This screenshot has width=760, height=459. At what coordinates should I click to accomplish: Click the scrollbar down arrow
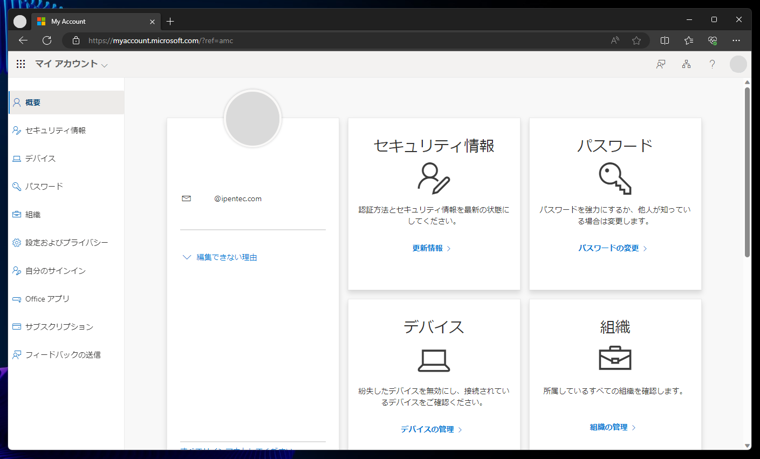coord(747,445)
